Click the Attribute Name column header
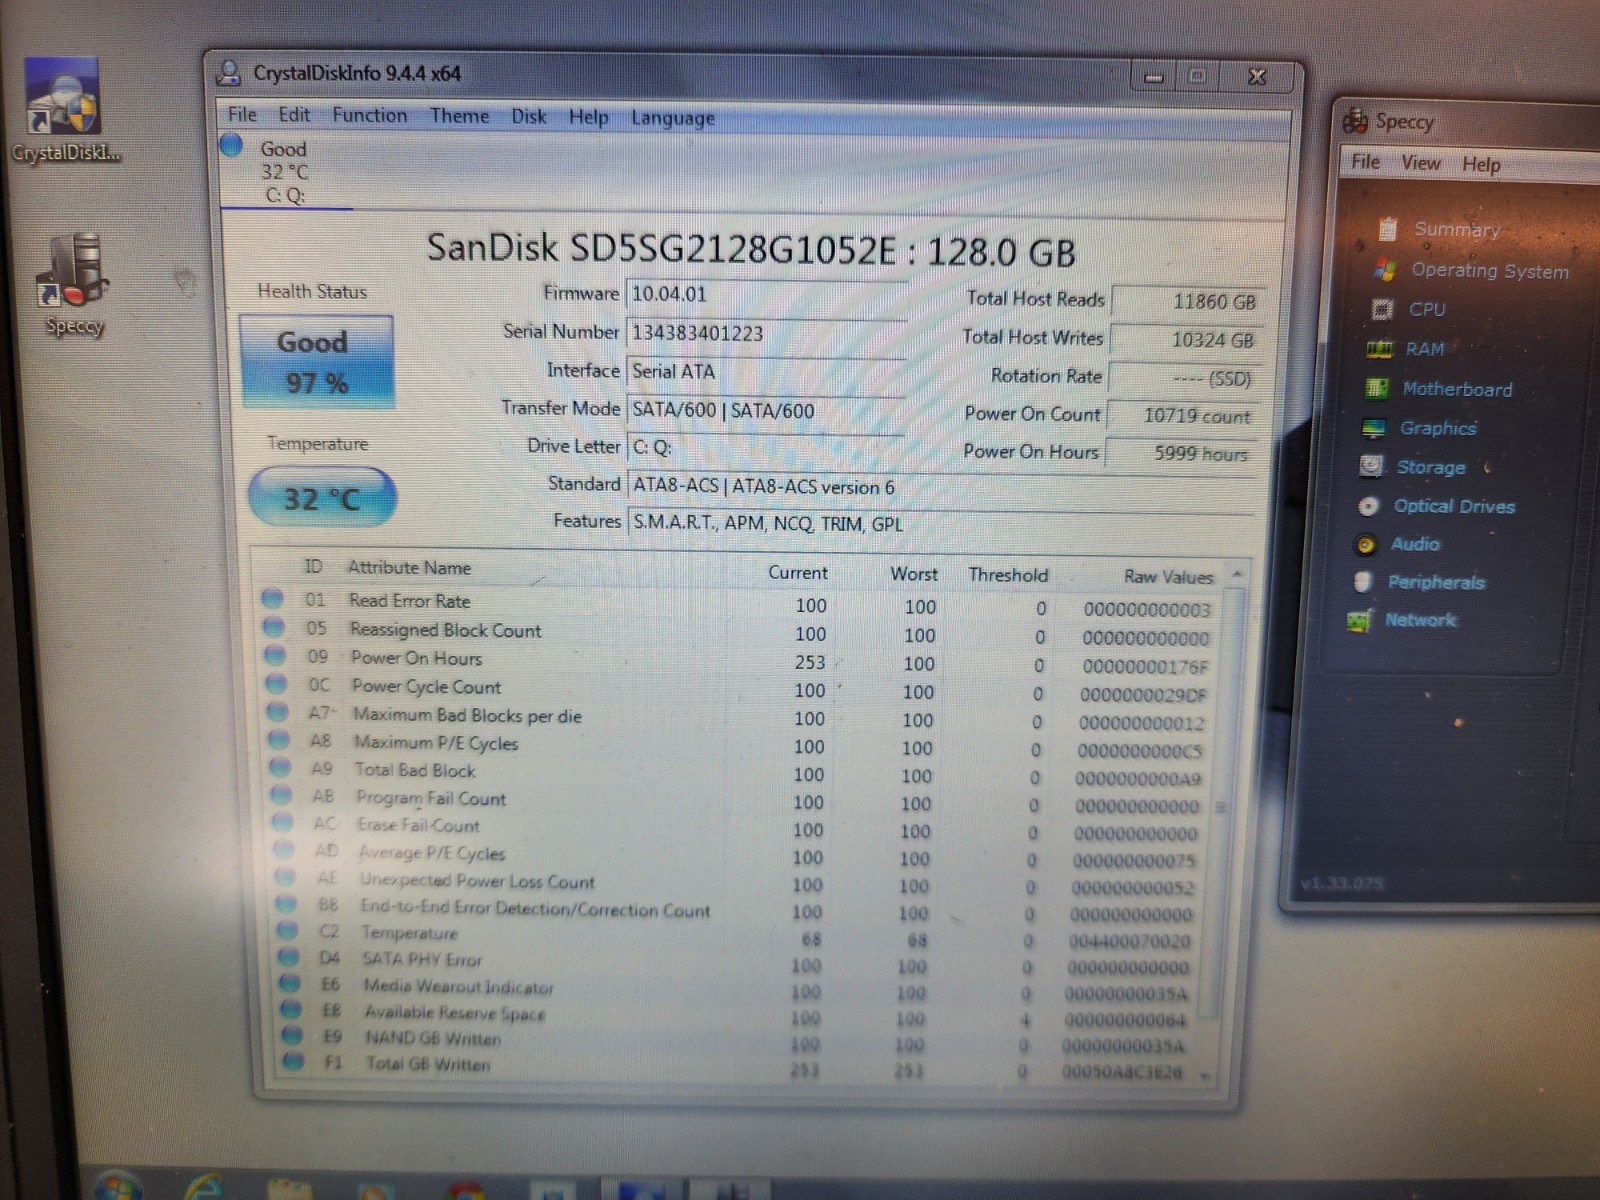Image resolution: width=1600 pixels, height=1200 pixels. click(409, 567)
